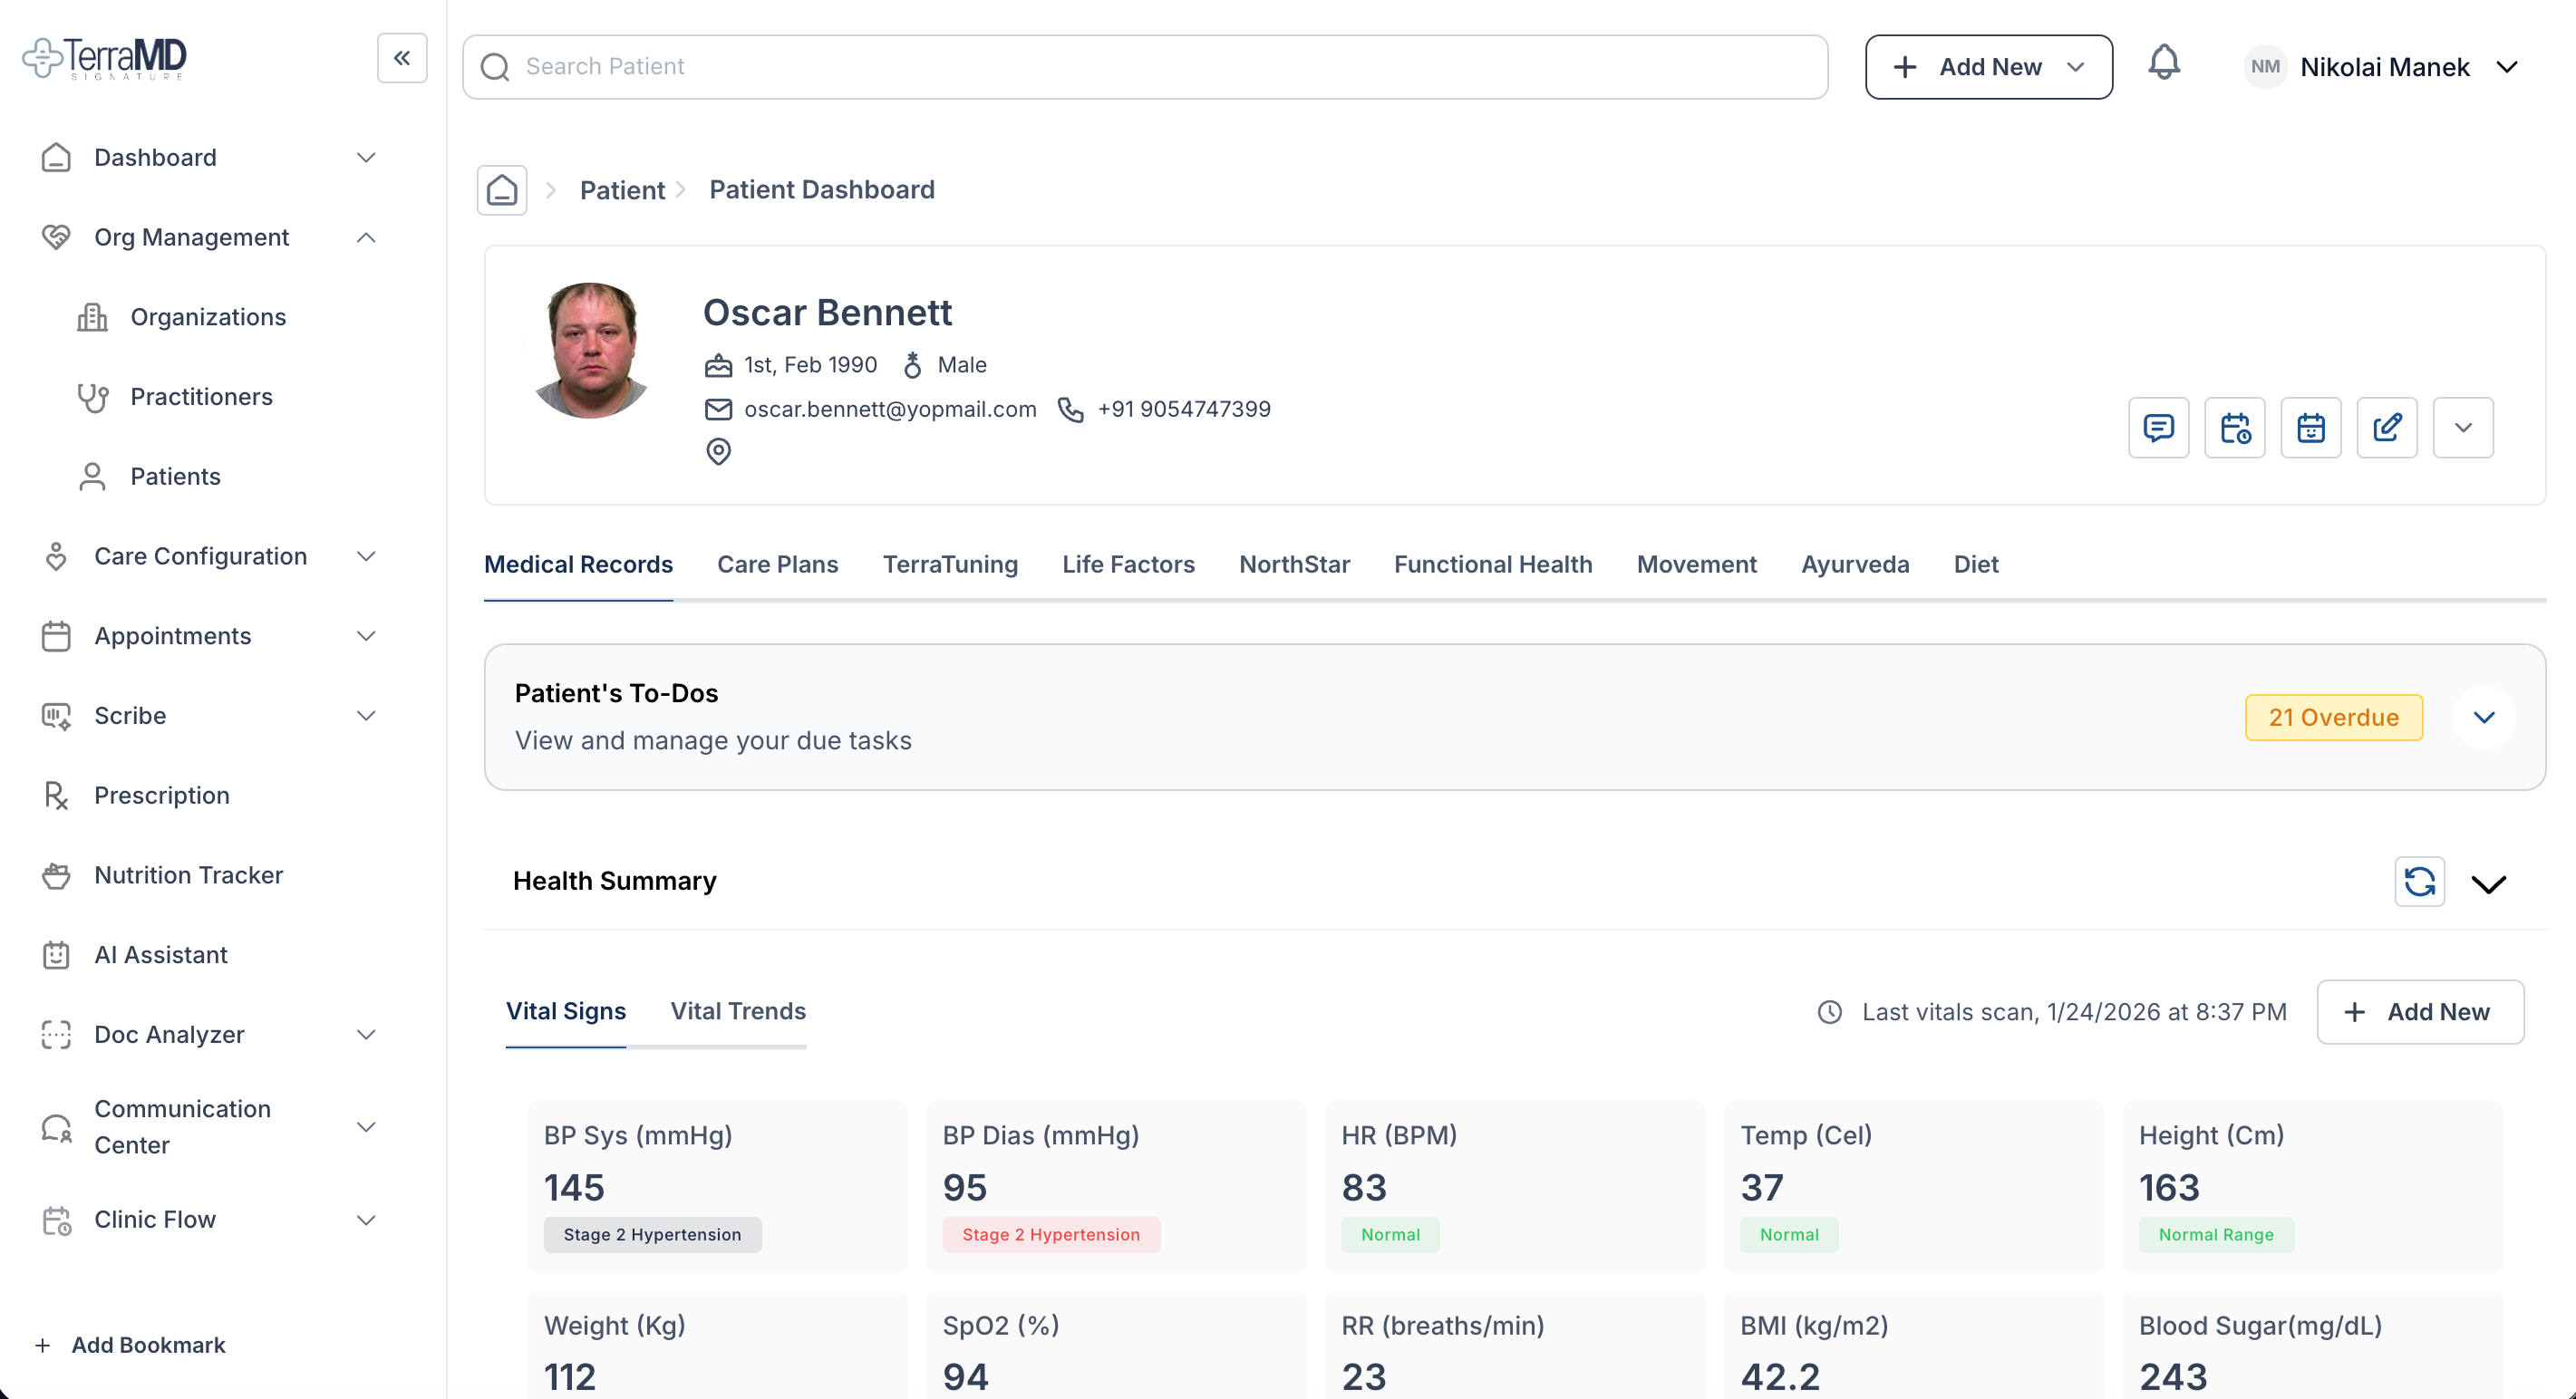Expand the Care Configuration menu

pyautogui.click(x=200, y=556)
